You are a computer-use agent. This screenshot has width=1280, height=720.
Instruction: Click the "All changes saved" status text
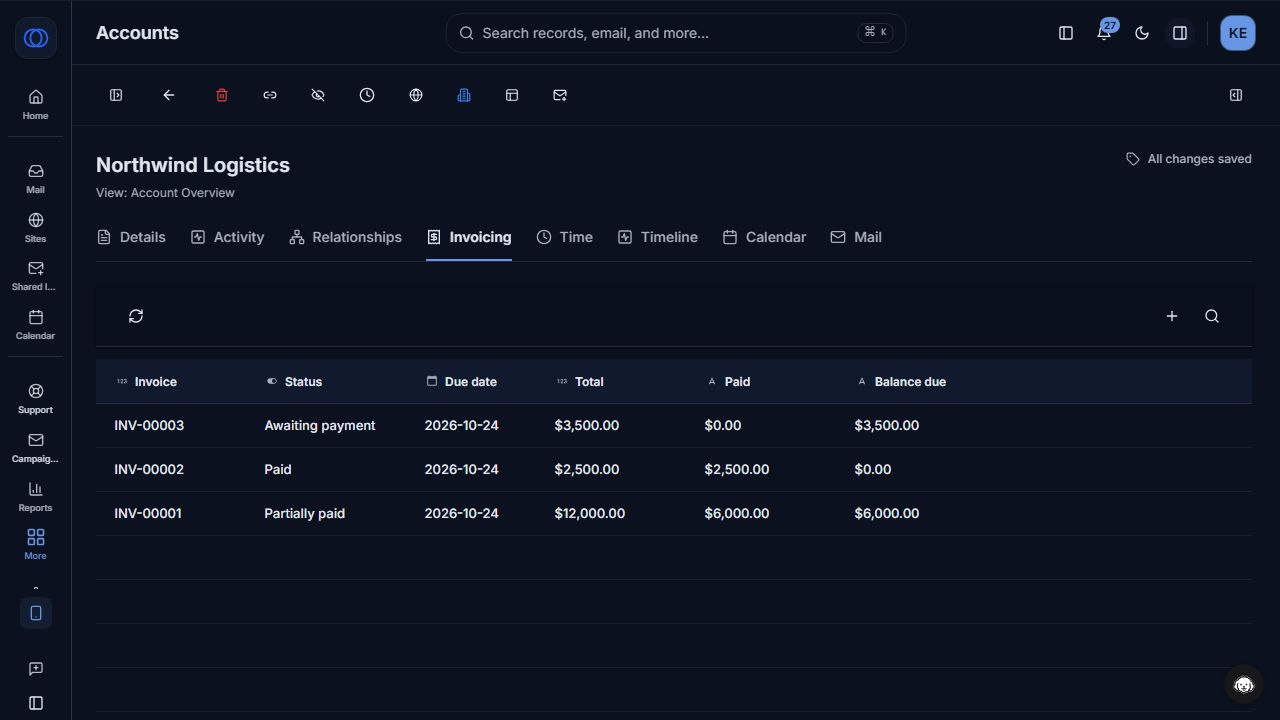click(x=1199, y=159)
